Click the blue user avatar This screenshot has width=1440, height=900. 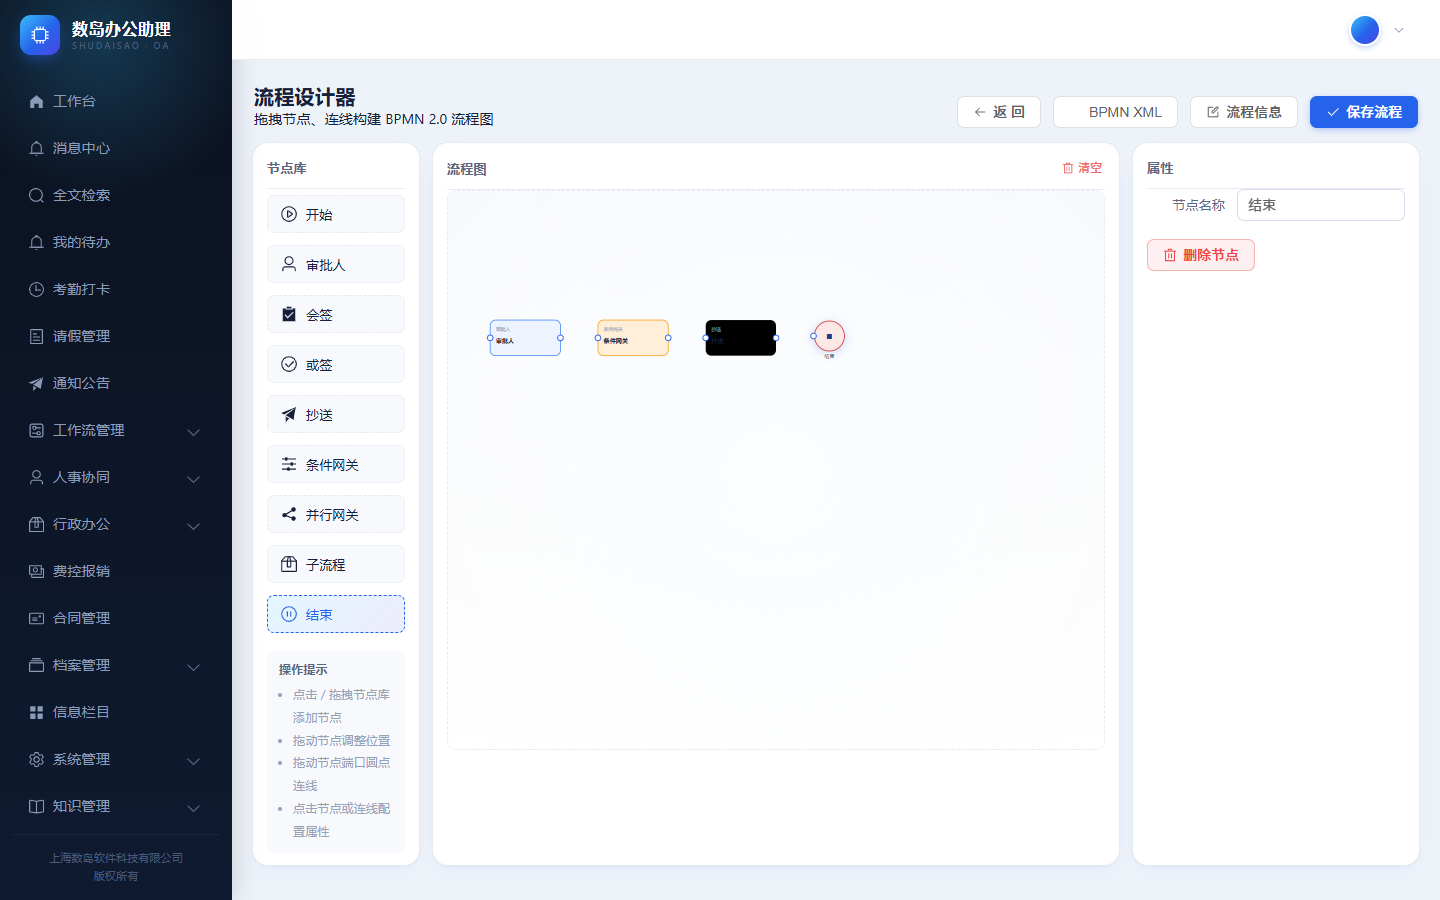coord(1365,30)
